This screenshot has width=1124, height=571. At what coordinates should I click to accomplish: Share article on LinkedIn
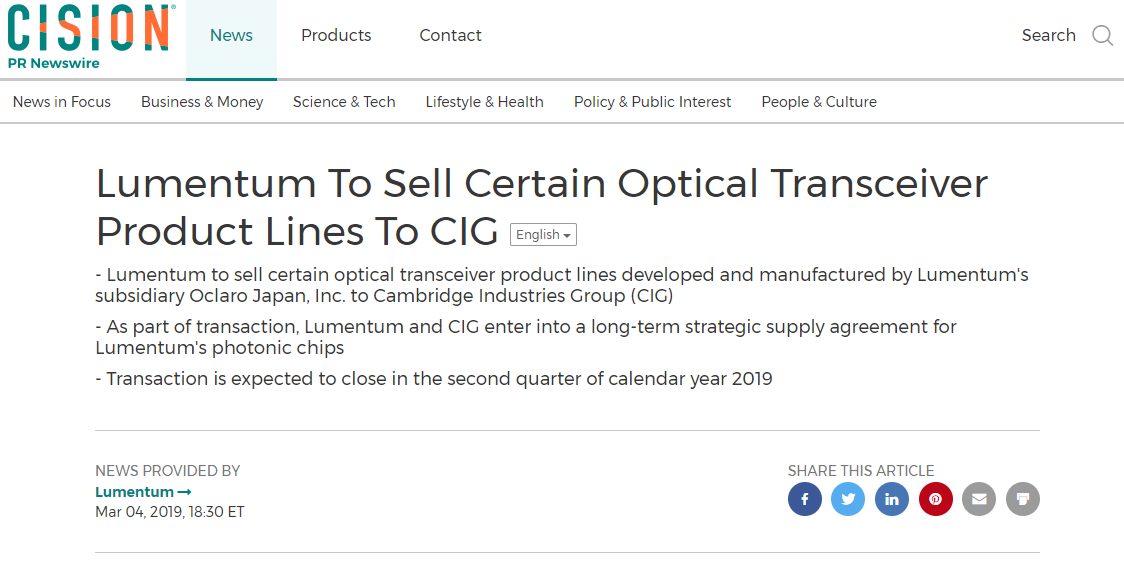point(892,499)
